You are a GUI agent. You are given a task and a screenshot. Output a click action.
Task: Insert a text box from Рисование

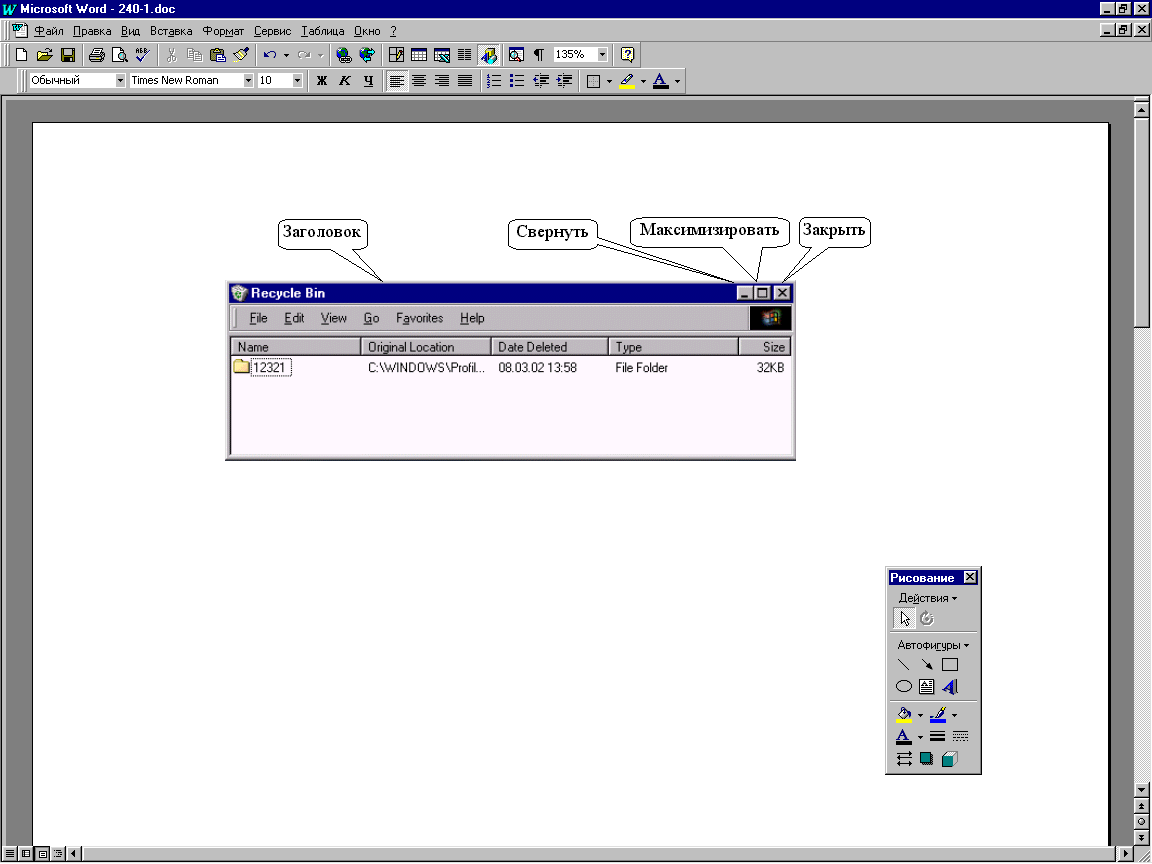point(926,687)
